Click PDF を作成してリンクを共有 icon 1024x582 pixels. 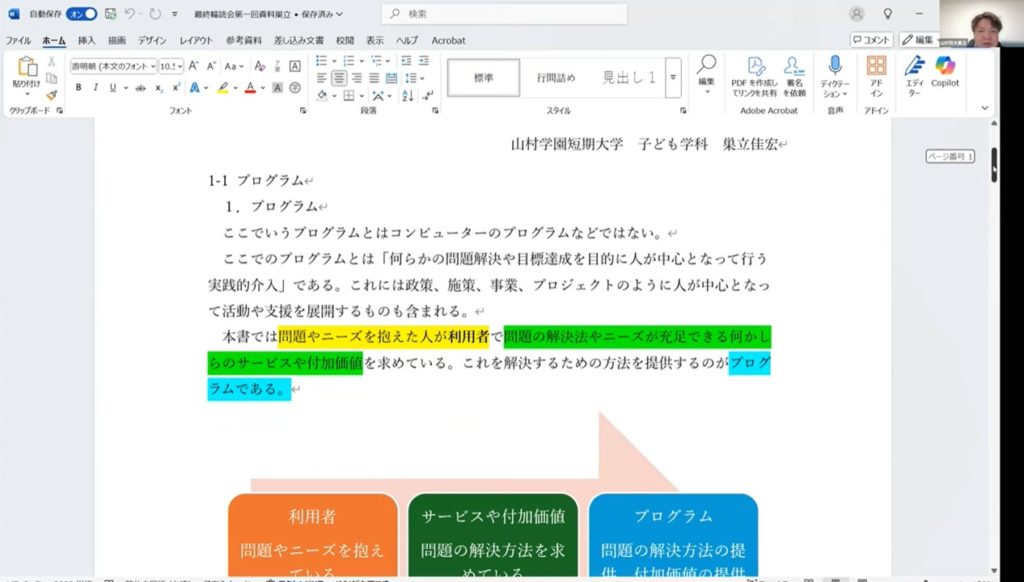click(x=754, y=72)
